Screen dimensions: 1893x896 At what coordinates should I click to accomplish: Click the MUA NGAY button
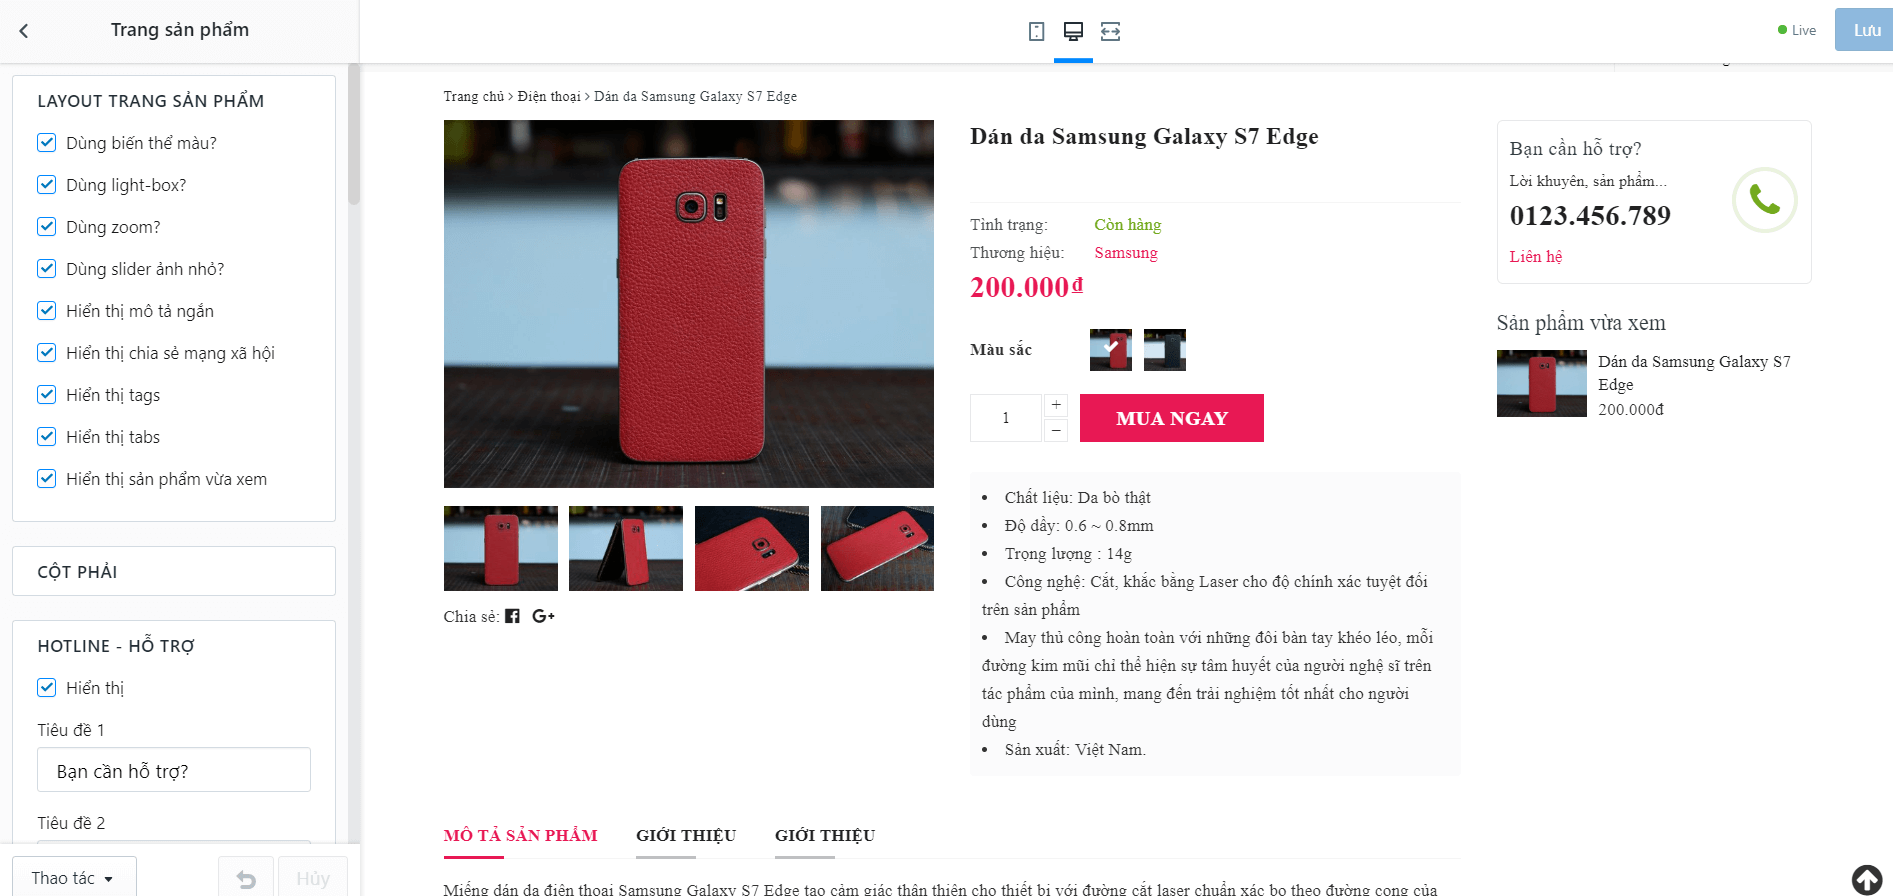click(x=1172, y=418)
